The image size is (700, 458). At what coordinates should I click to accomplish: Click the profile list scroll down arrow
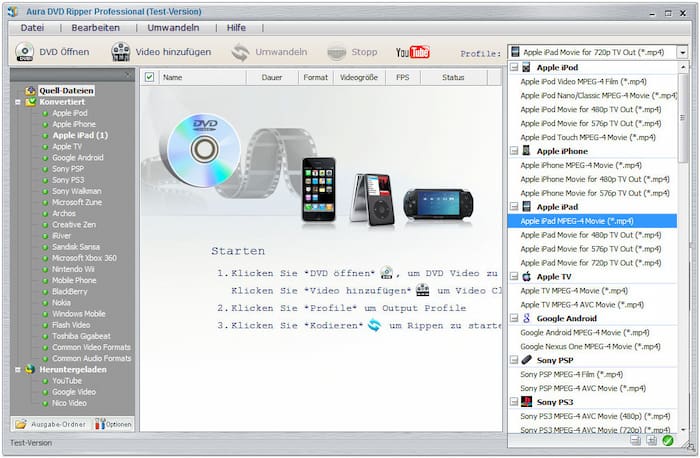[x=683, y=429]
